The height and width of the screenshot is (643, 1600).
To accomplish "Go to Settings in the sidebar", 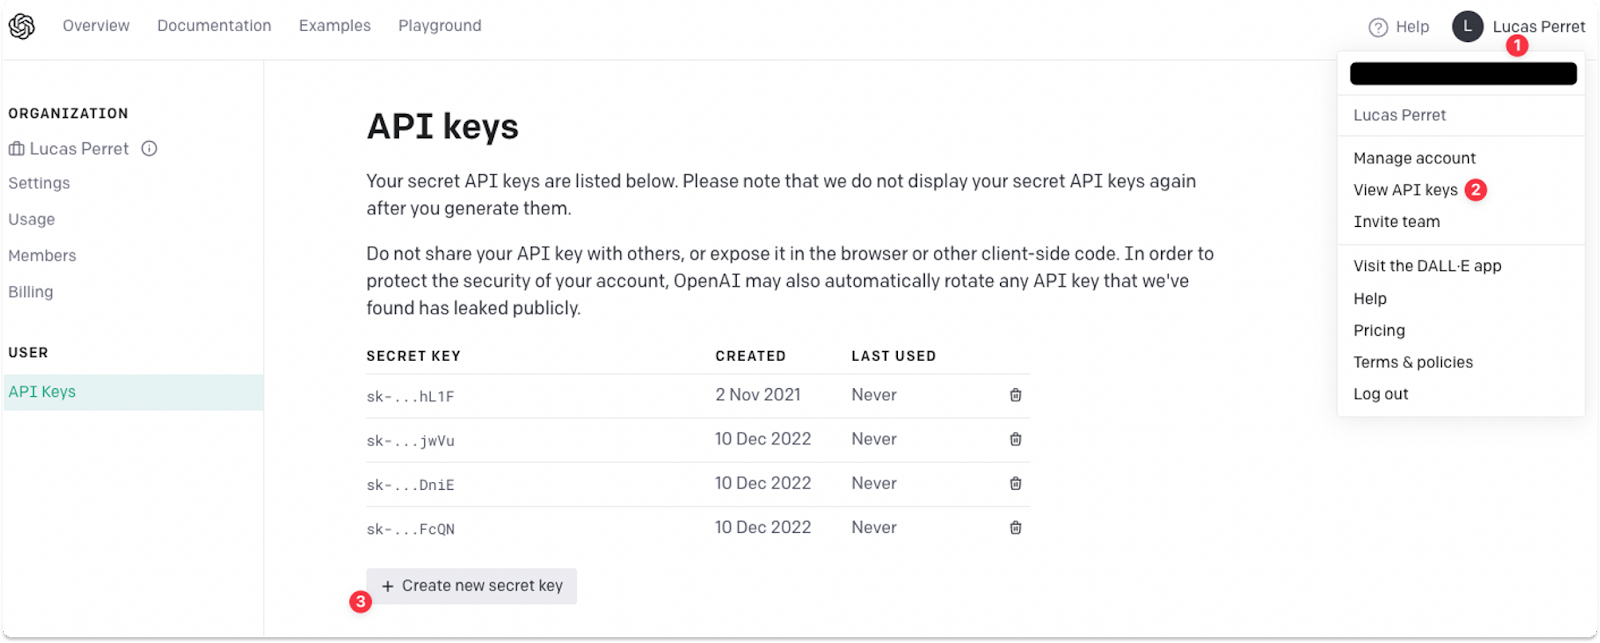I will [39, 183].
